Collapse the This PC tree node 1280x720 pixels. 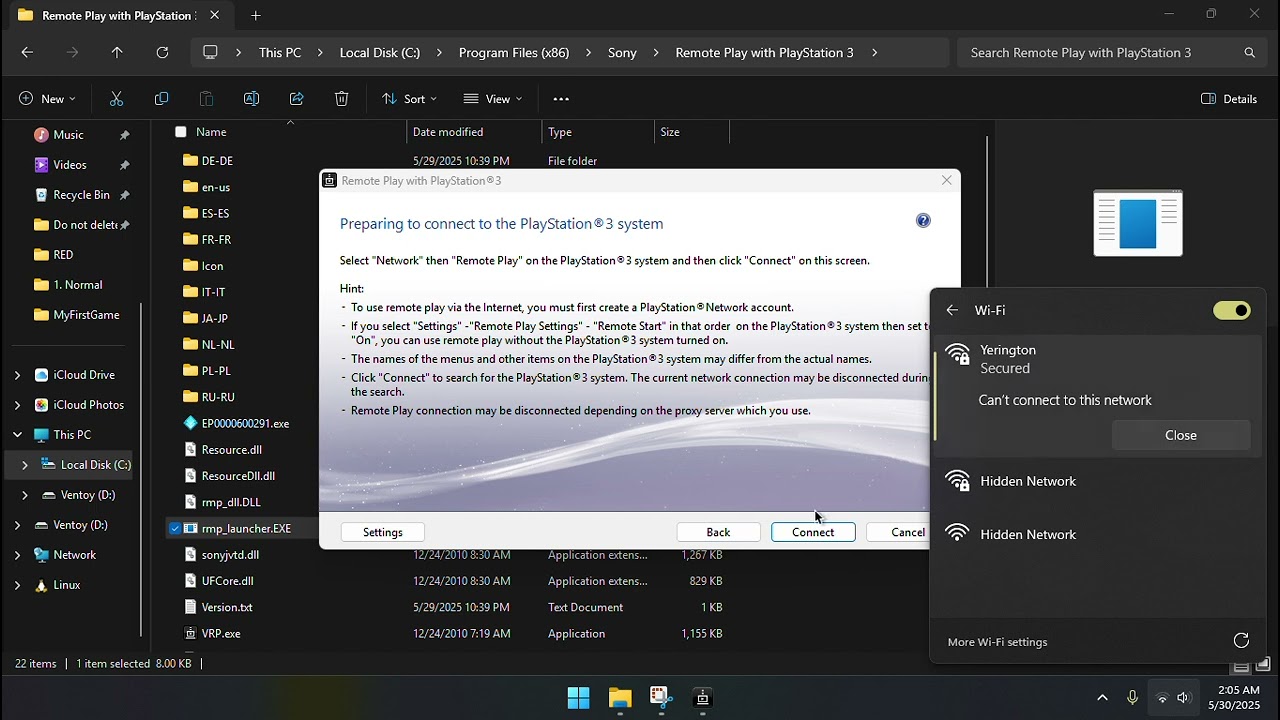point(17,435)
